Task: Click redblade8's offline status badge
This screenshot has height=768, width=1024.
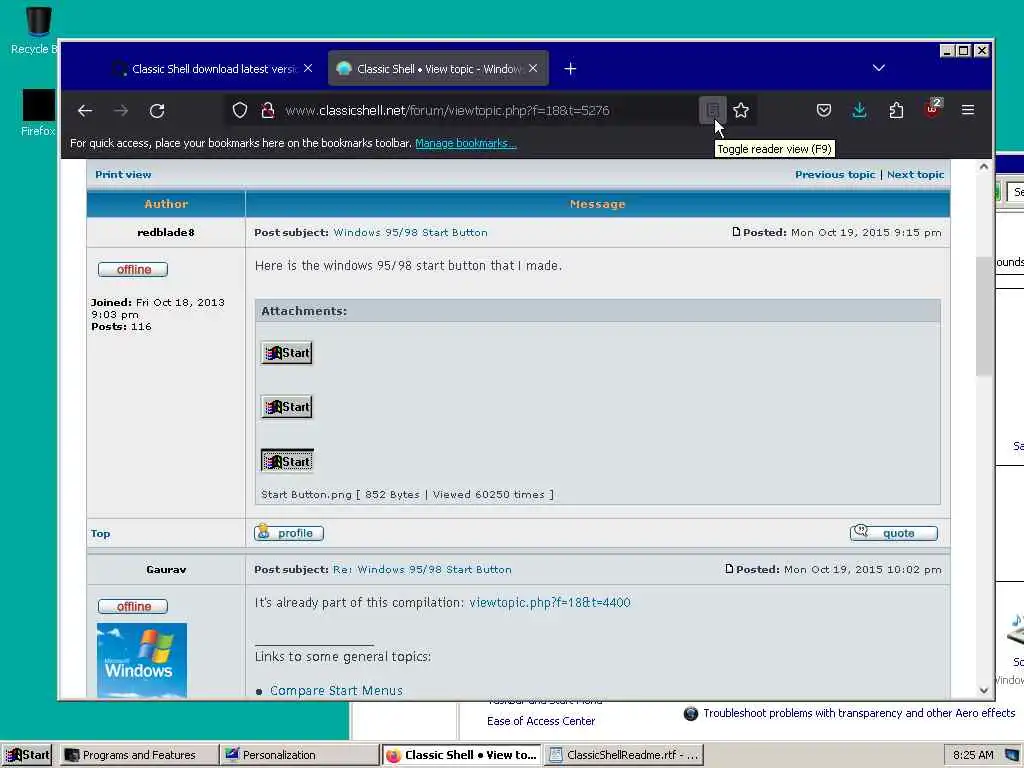Action: tap(133, 269)
